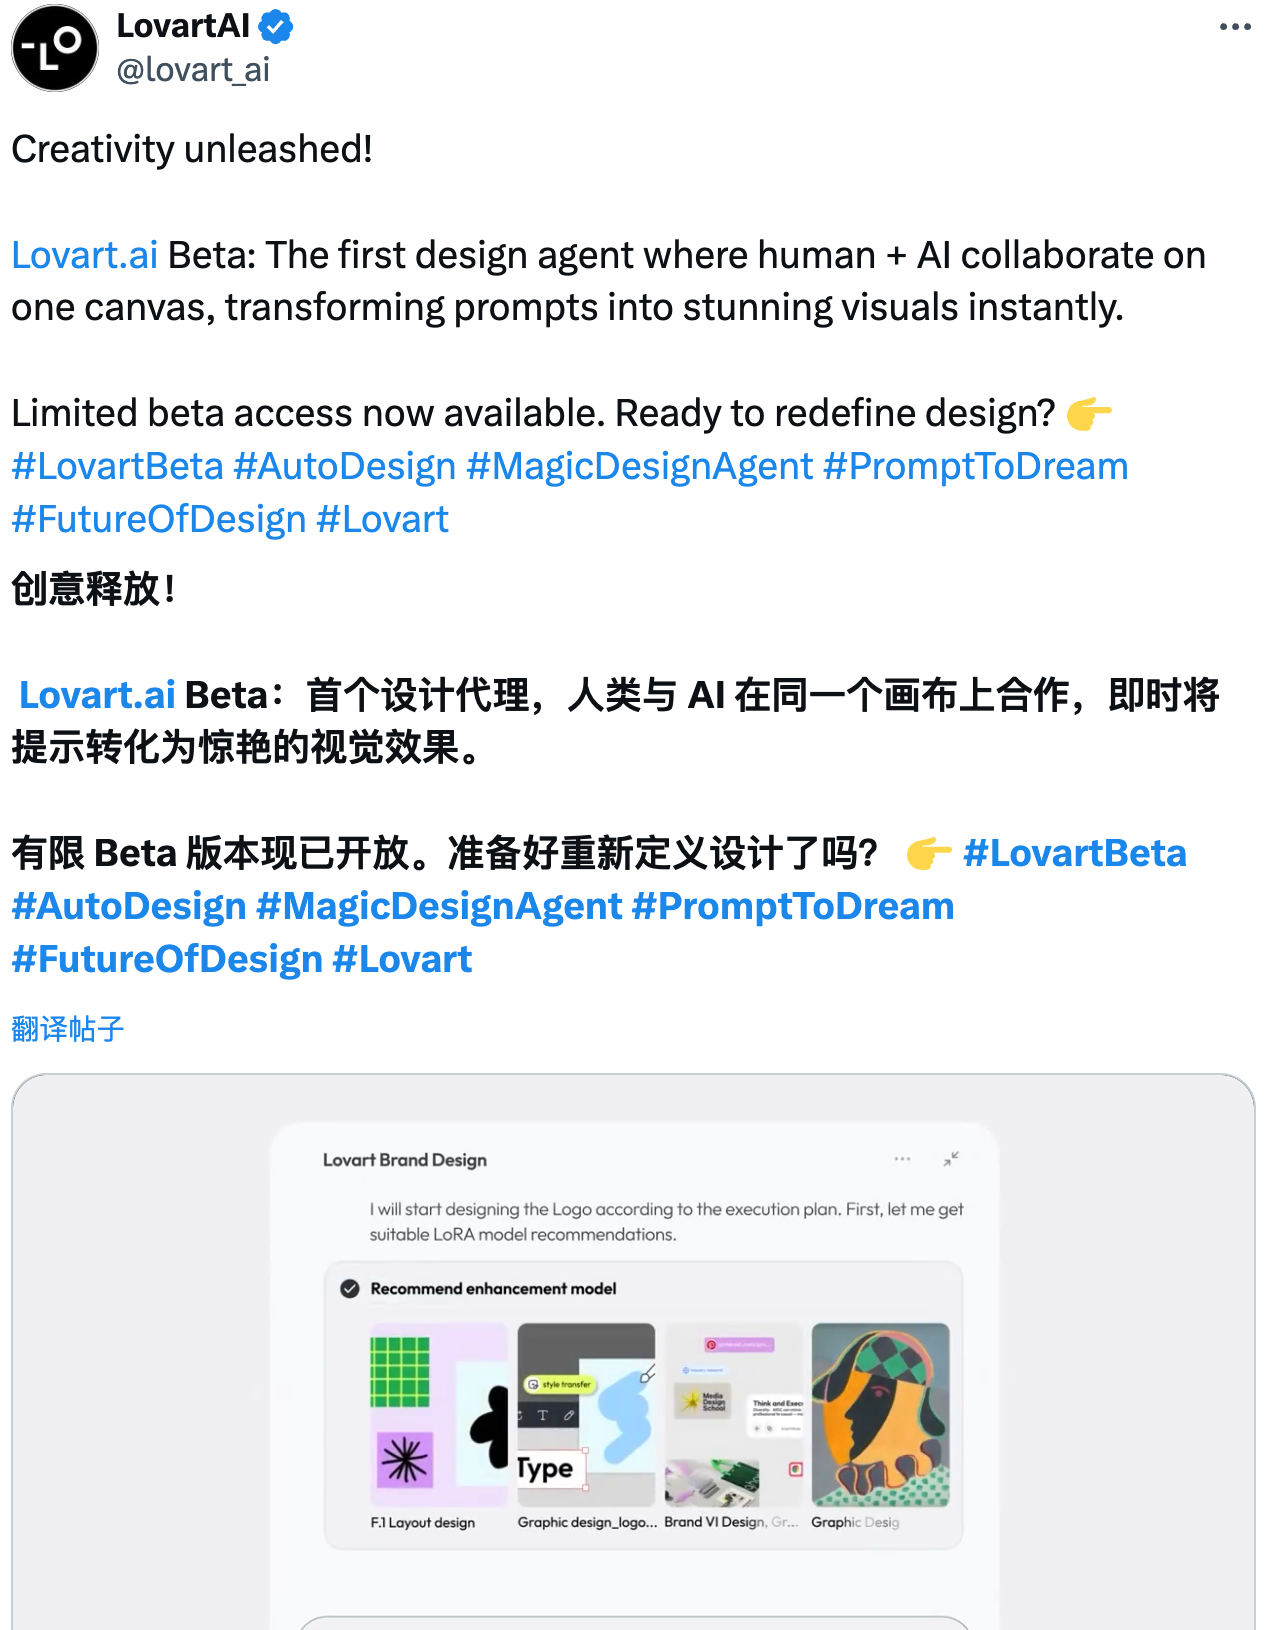Open the three-dot more options menu on the post
This screenshot has width=1270, height=1630.
pyautogui.click(x=1235, y=27)
